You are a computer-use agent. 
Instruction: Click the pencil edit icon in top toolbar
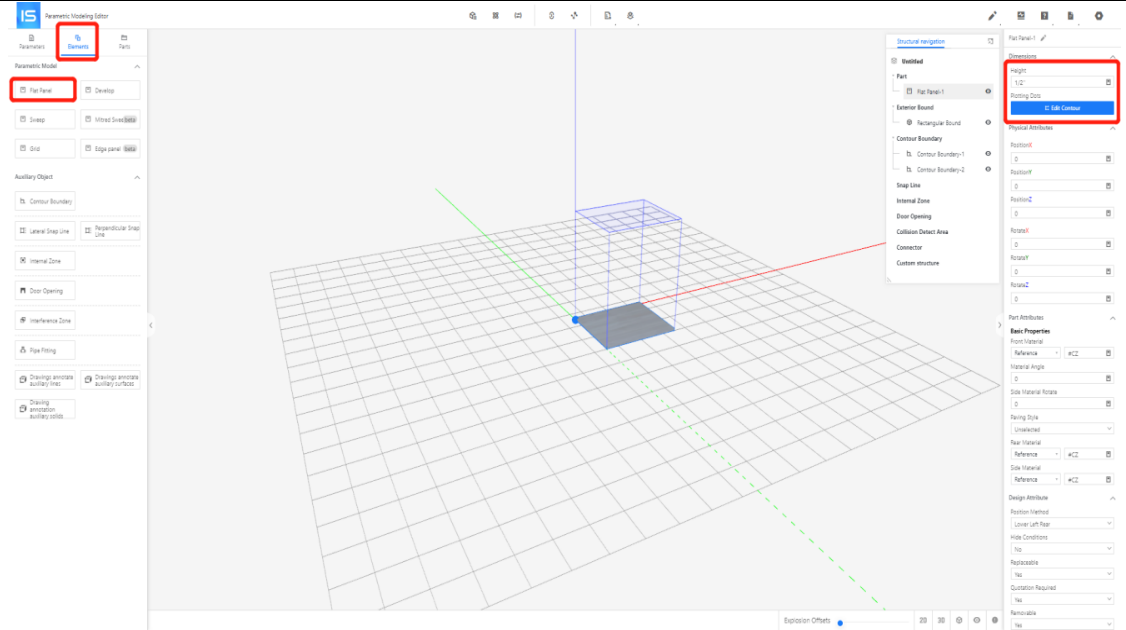pyautogui.click(x=992, y=16)
